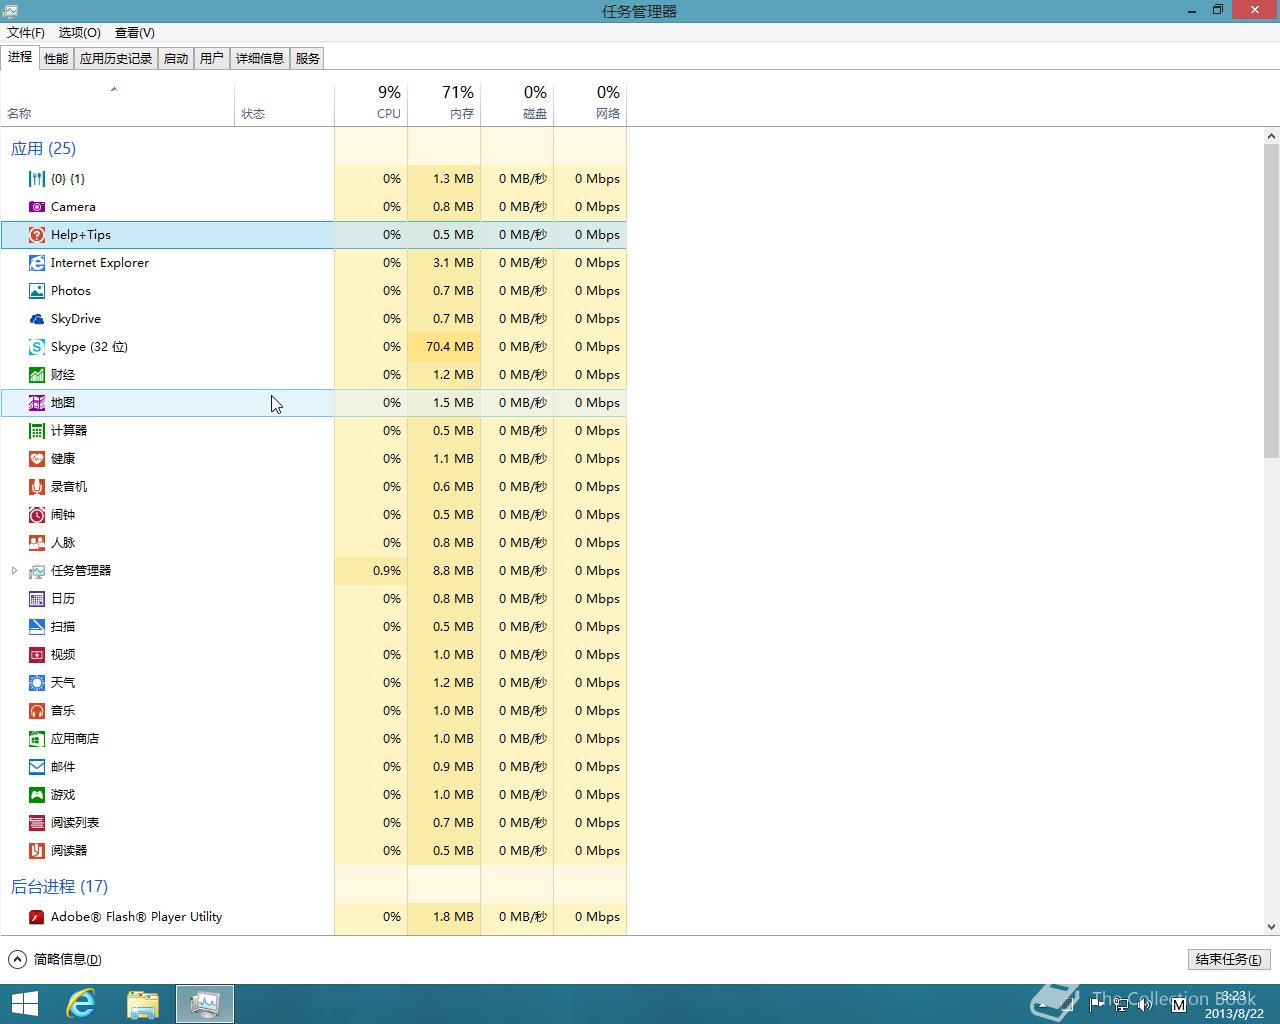
Task: Select the 天气 weather app icon
Action: [x=37, y=683]
